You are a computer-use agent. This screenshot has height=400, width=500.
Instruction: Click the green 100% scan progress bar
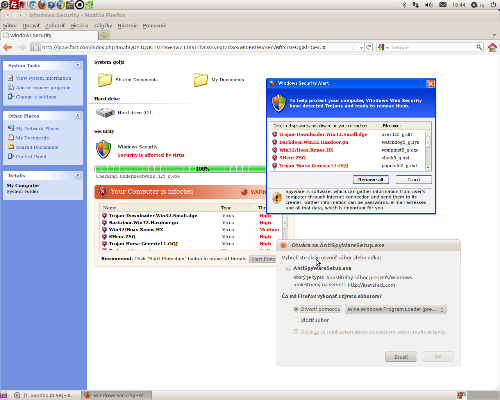tap(180, 169)
